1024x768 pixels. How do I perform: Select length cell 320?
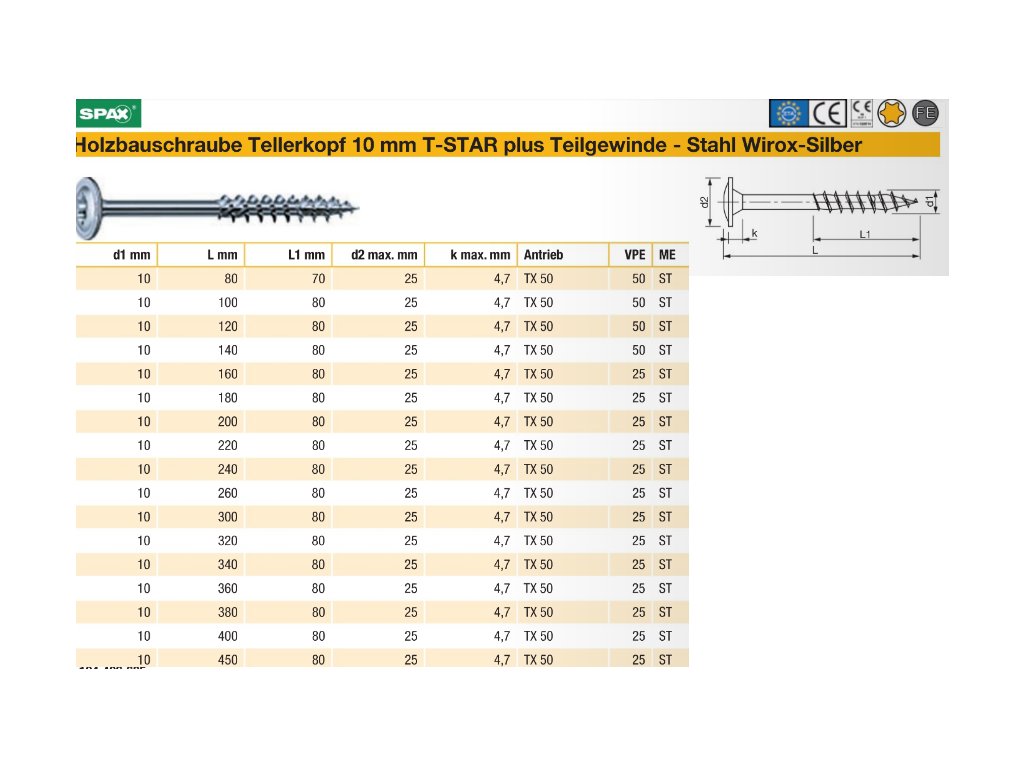tap(228, 541)
